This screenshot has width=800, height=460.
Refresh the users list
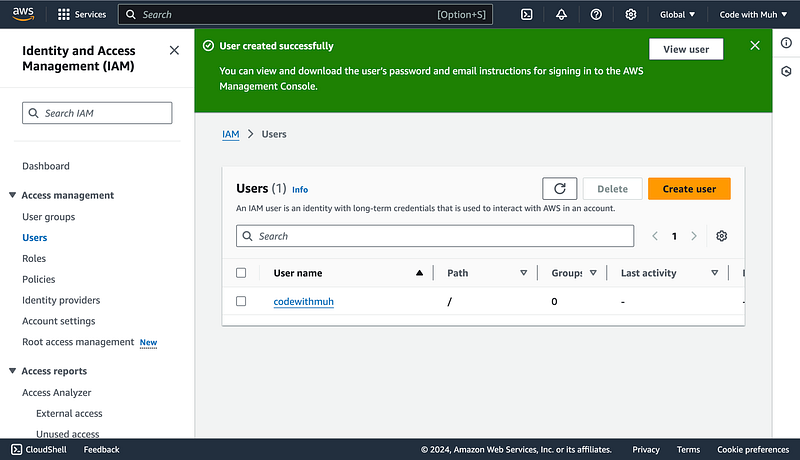pos(560,189)
